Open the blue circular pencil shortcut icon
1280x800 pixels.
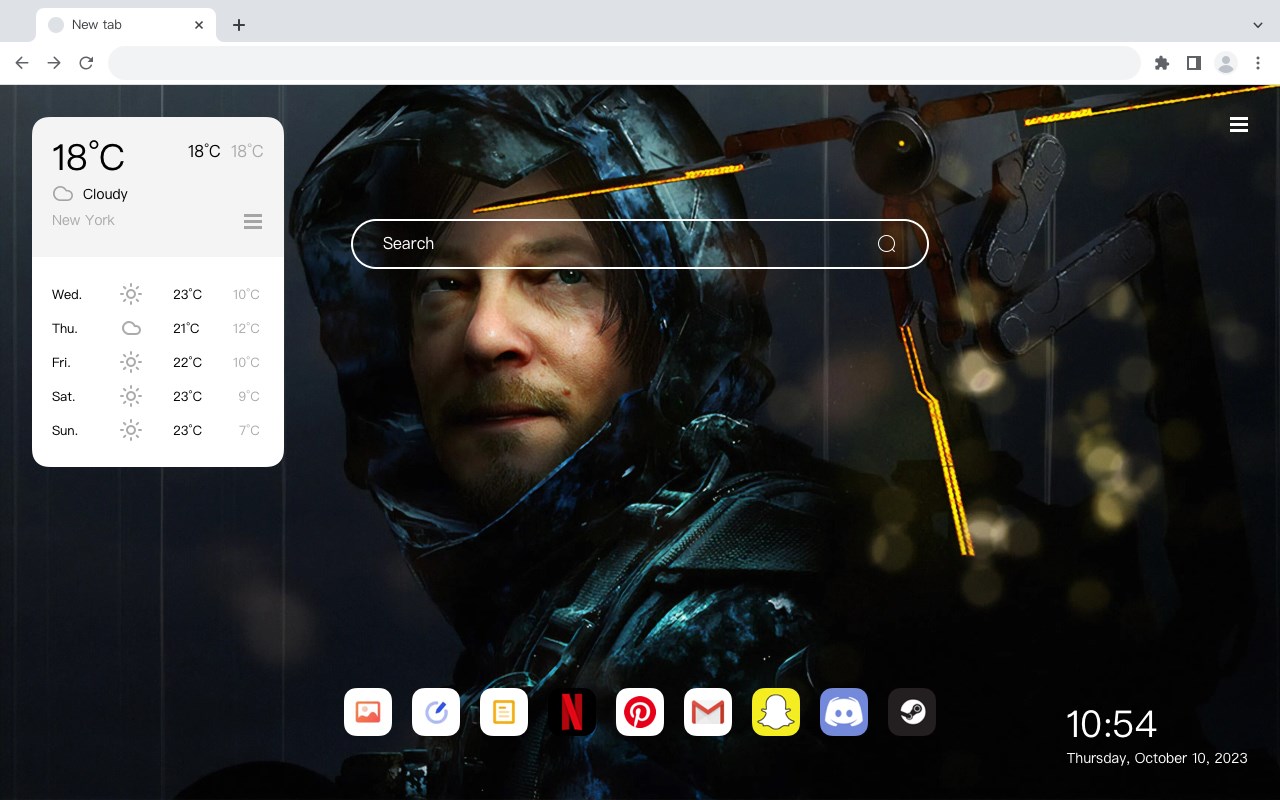tap(436, 712)
